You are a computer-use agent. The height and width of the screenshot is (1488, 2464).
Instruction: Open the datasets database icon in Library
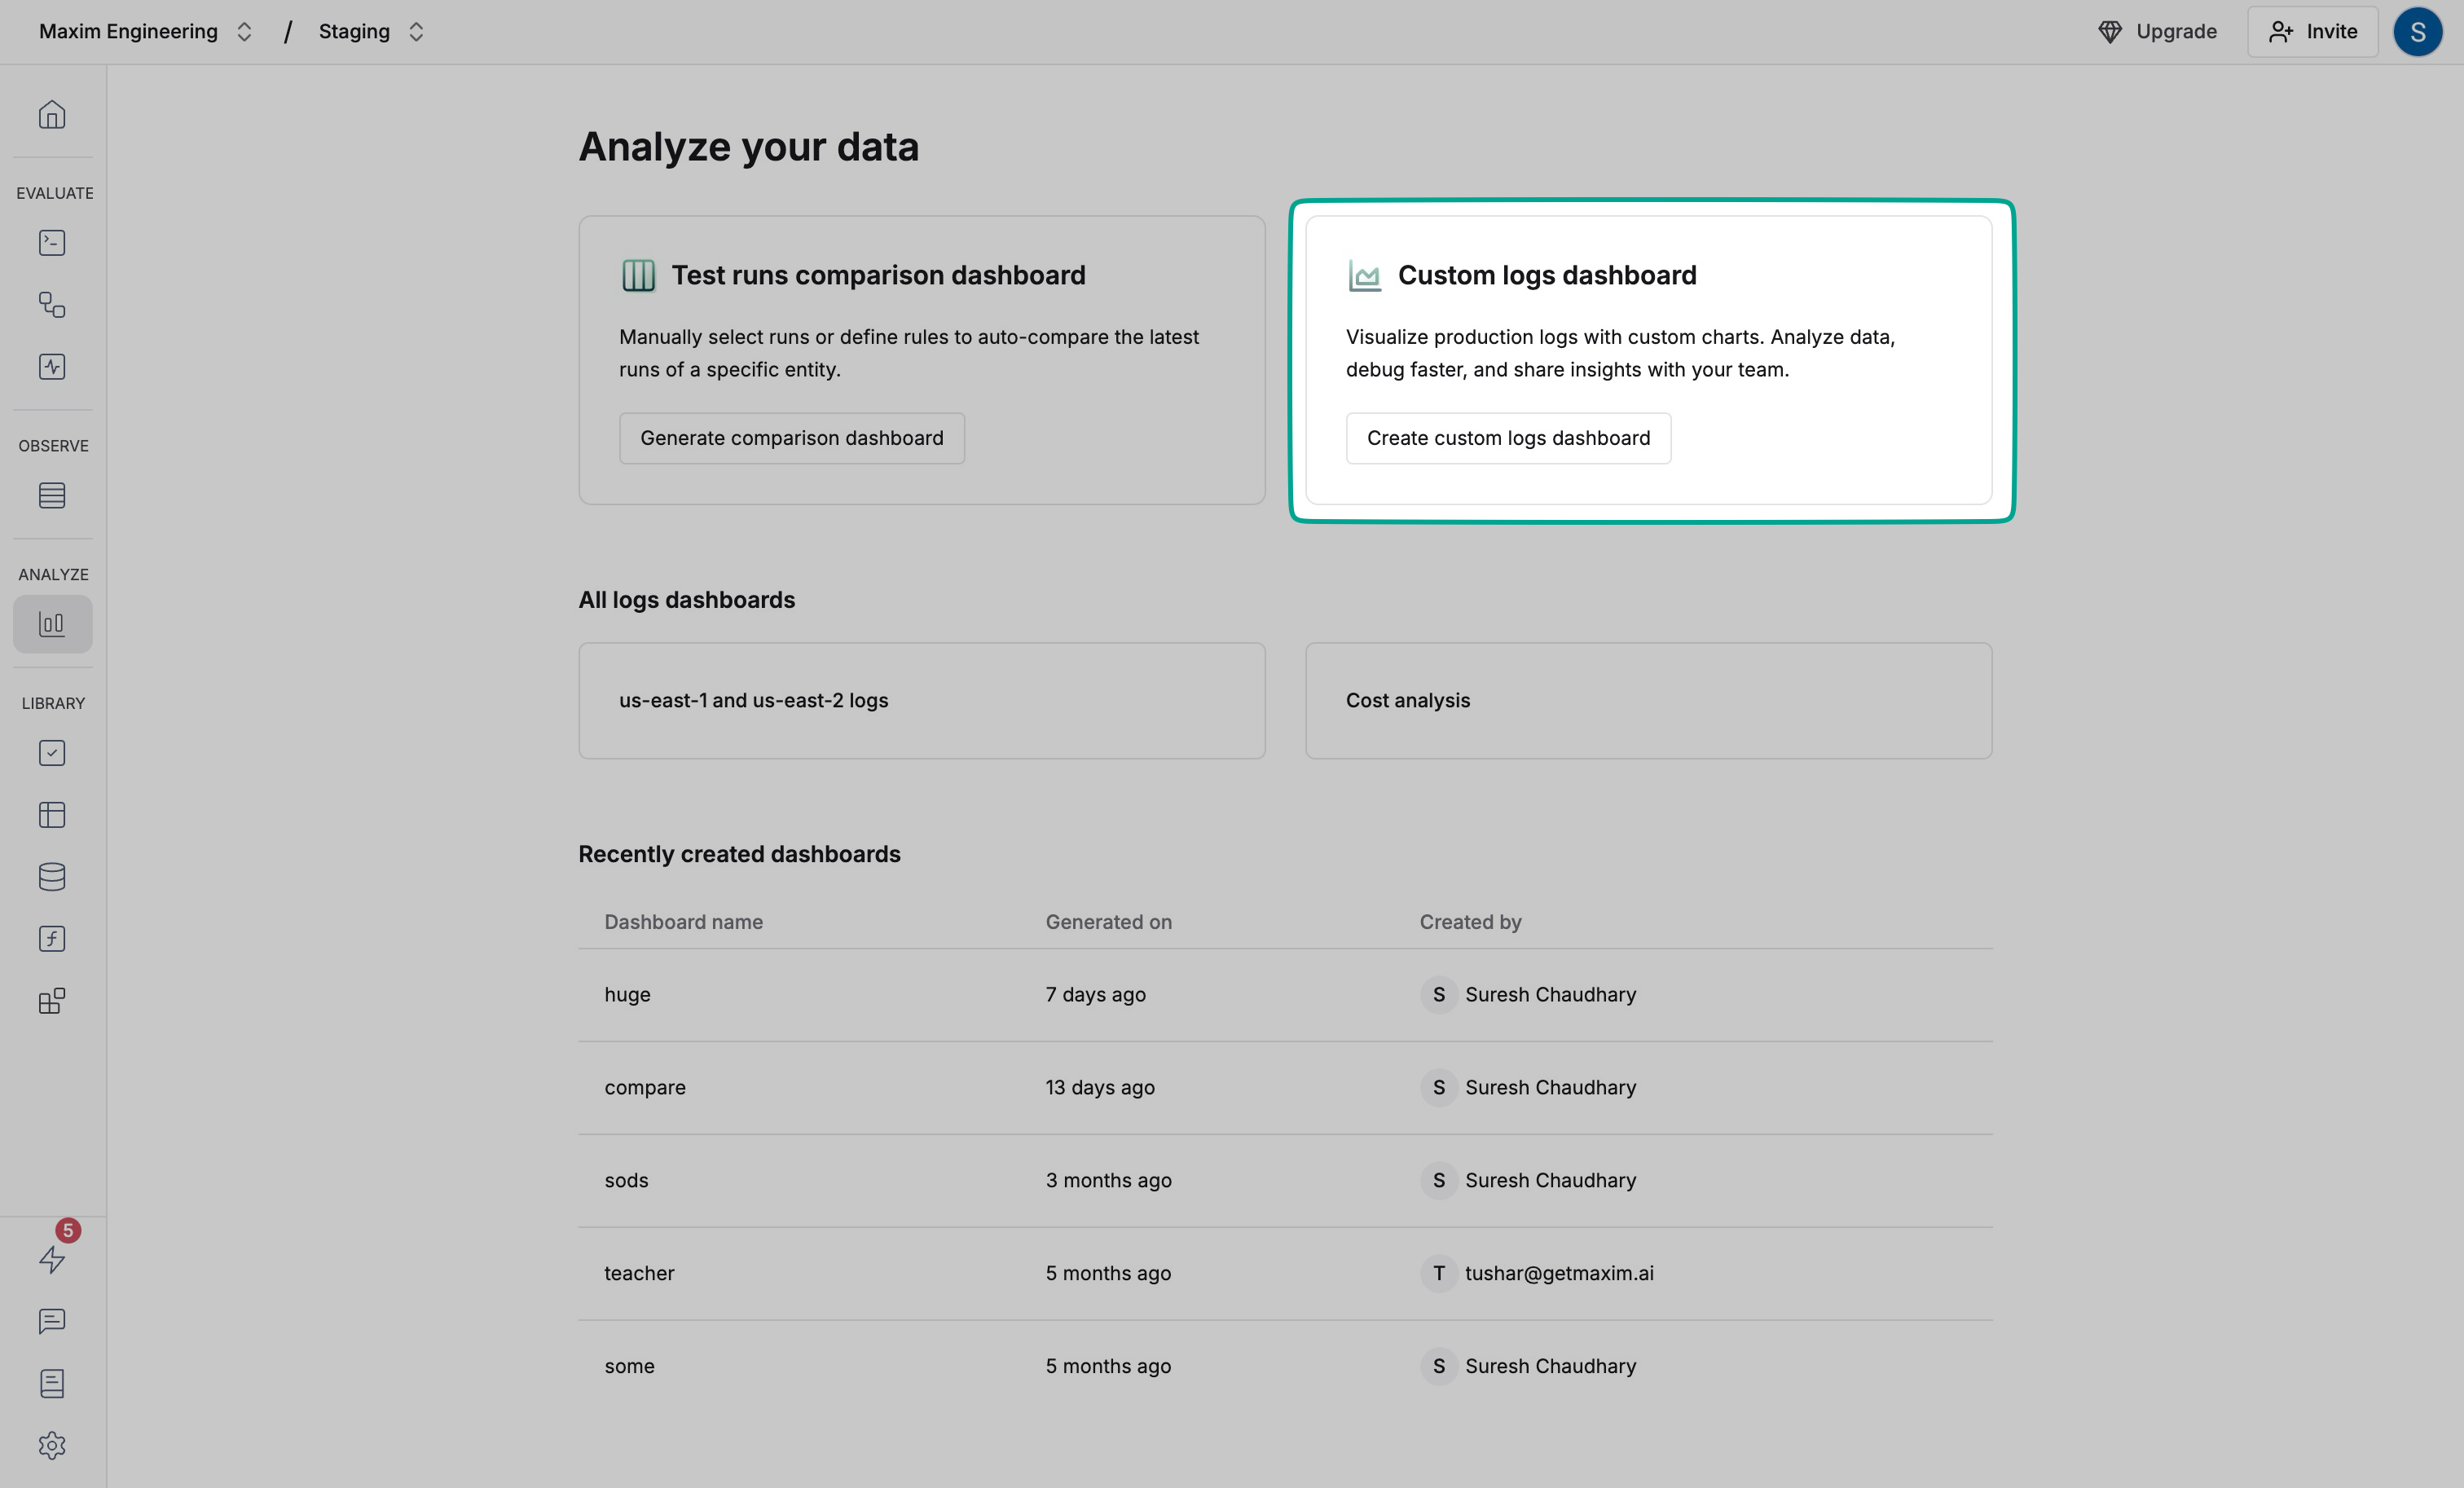point(52,877)
